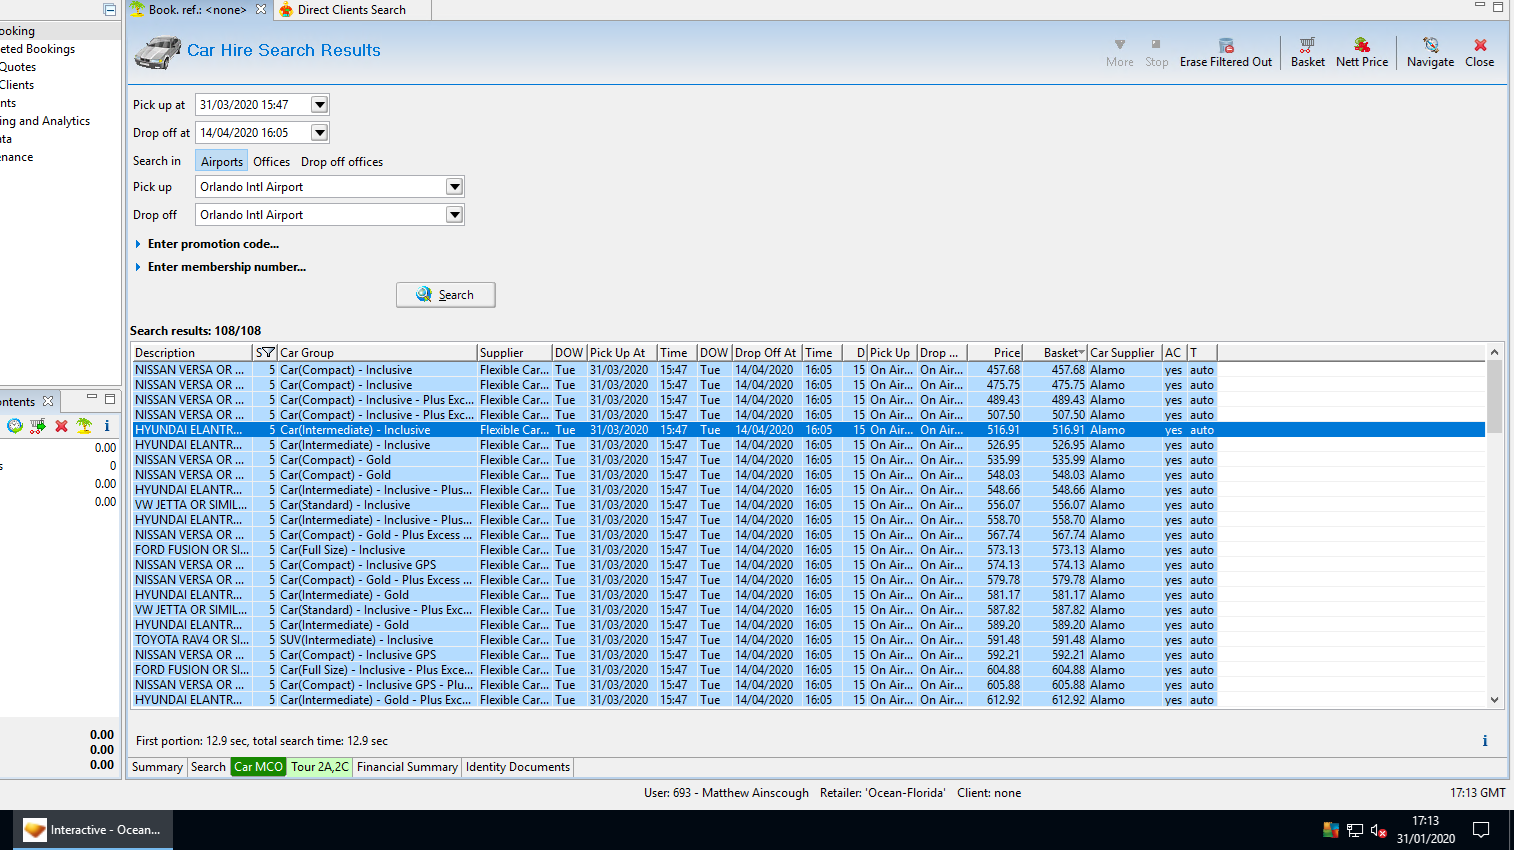
Task: Sort results by Car Group column header
Action: coord(377,353)
